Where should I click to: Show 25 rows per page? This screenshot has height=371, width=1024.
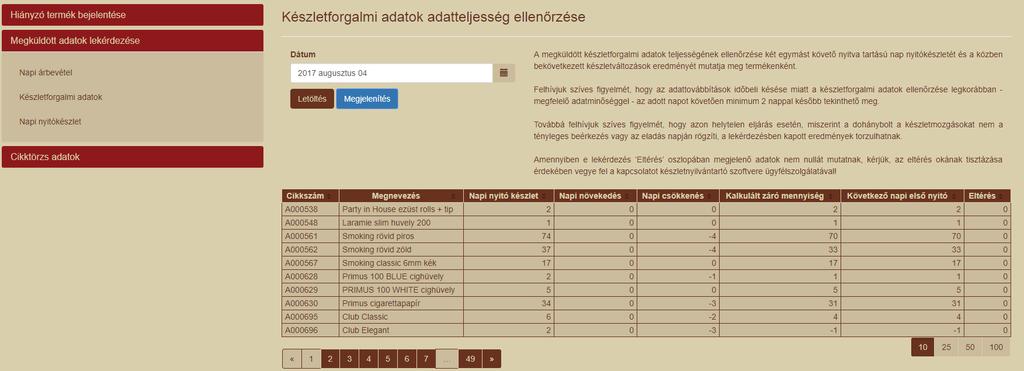pyautogui.click(x=946, y=347)
